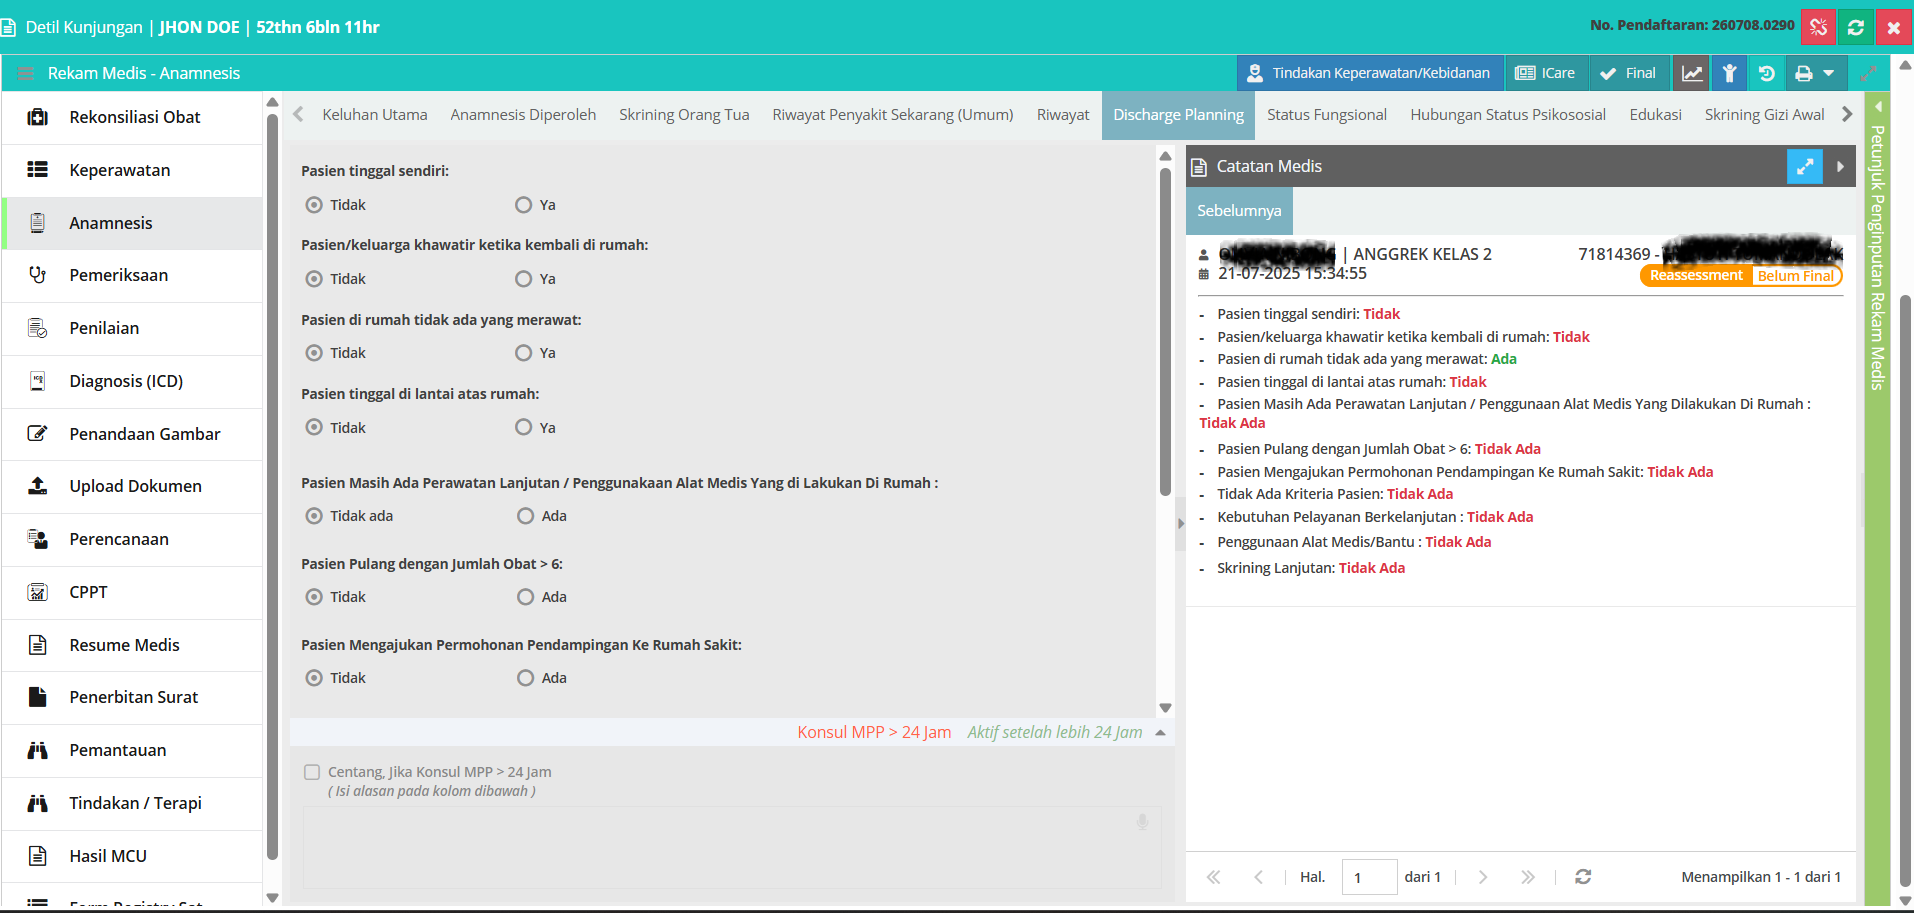Open Upload Dokumen section
1914x913 pixels.
tap(132, 486)
